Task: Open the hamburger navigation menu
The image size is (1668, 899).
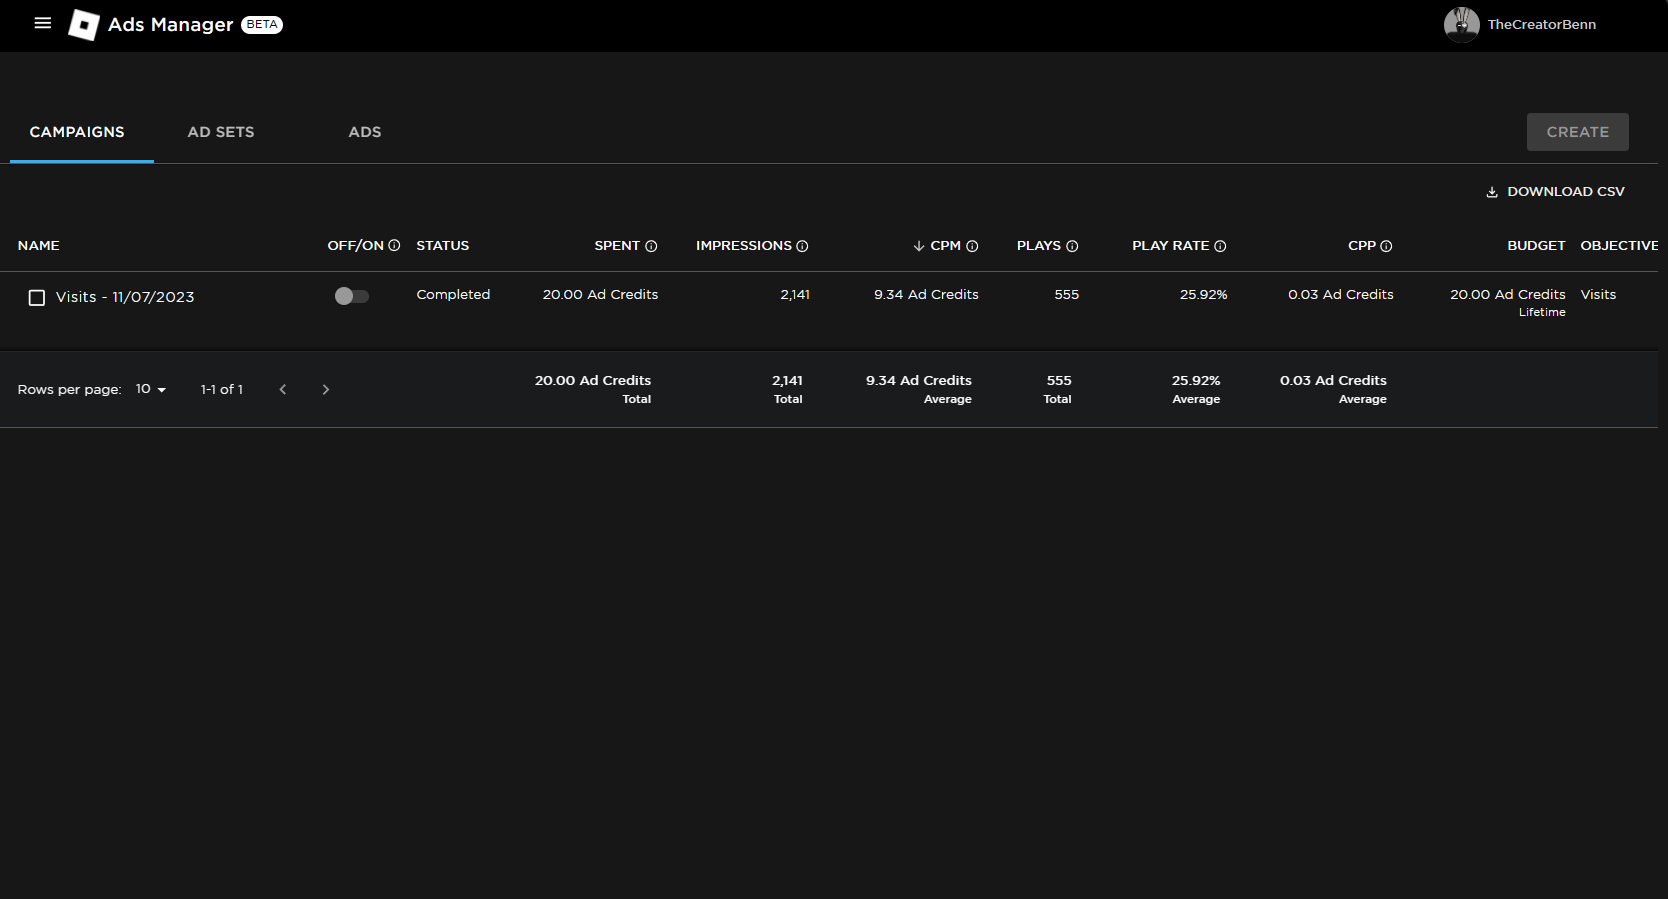Action: click(43, 23)
